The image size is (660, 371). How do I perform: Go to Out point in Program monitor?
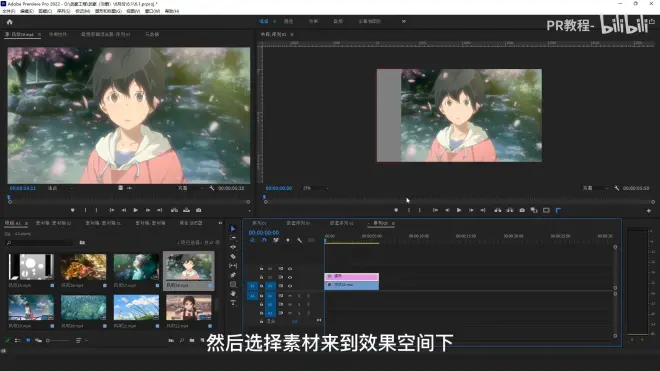coord(483,210)
